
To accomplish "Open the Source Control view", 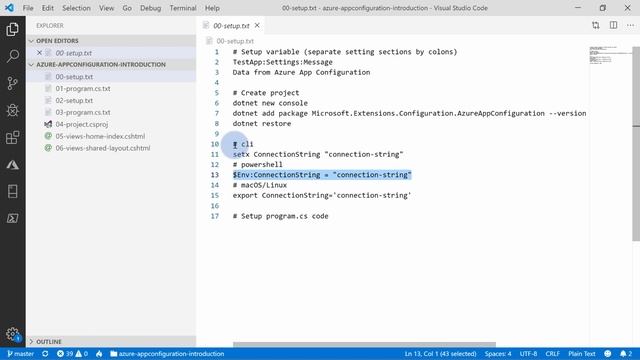I will [x=12, y=83].
